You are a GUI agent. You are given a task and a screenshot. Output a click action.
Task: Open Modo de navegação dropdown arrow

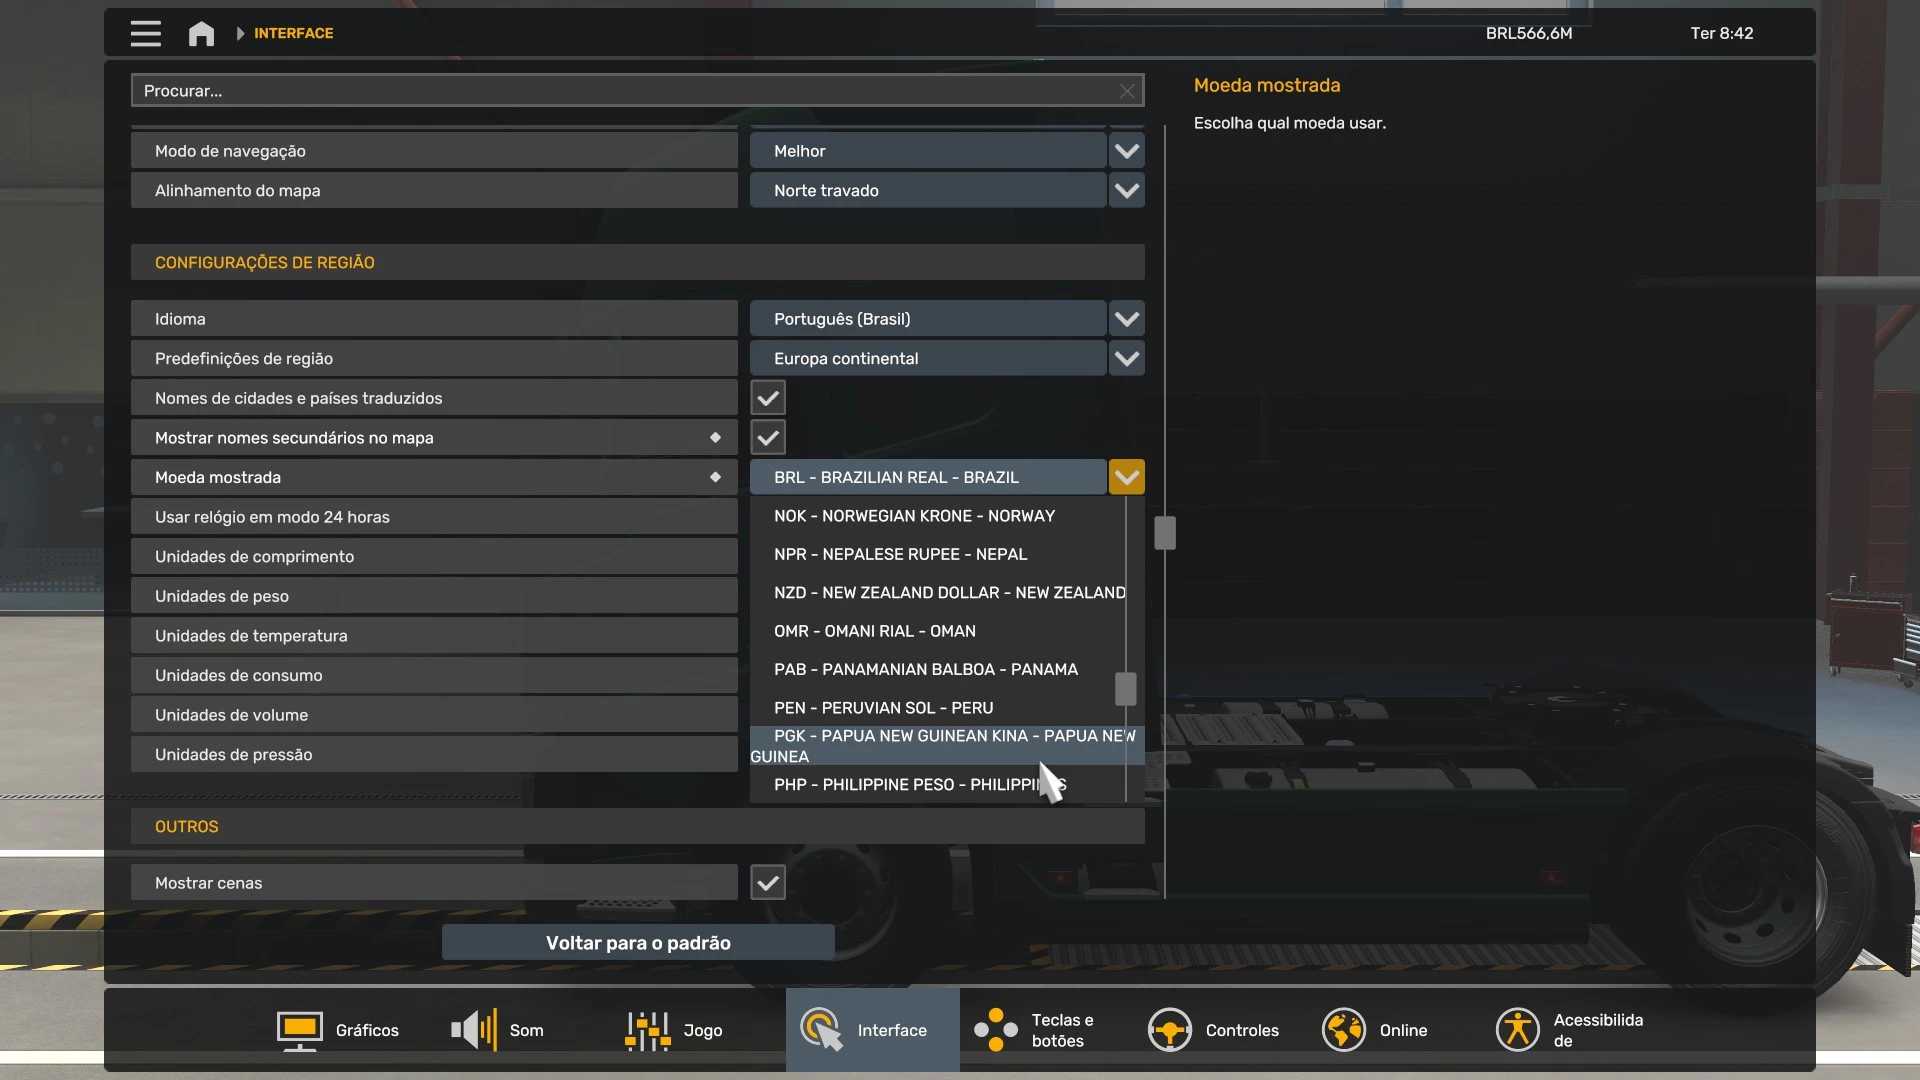click(x=1127, y=151)
